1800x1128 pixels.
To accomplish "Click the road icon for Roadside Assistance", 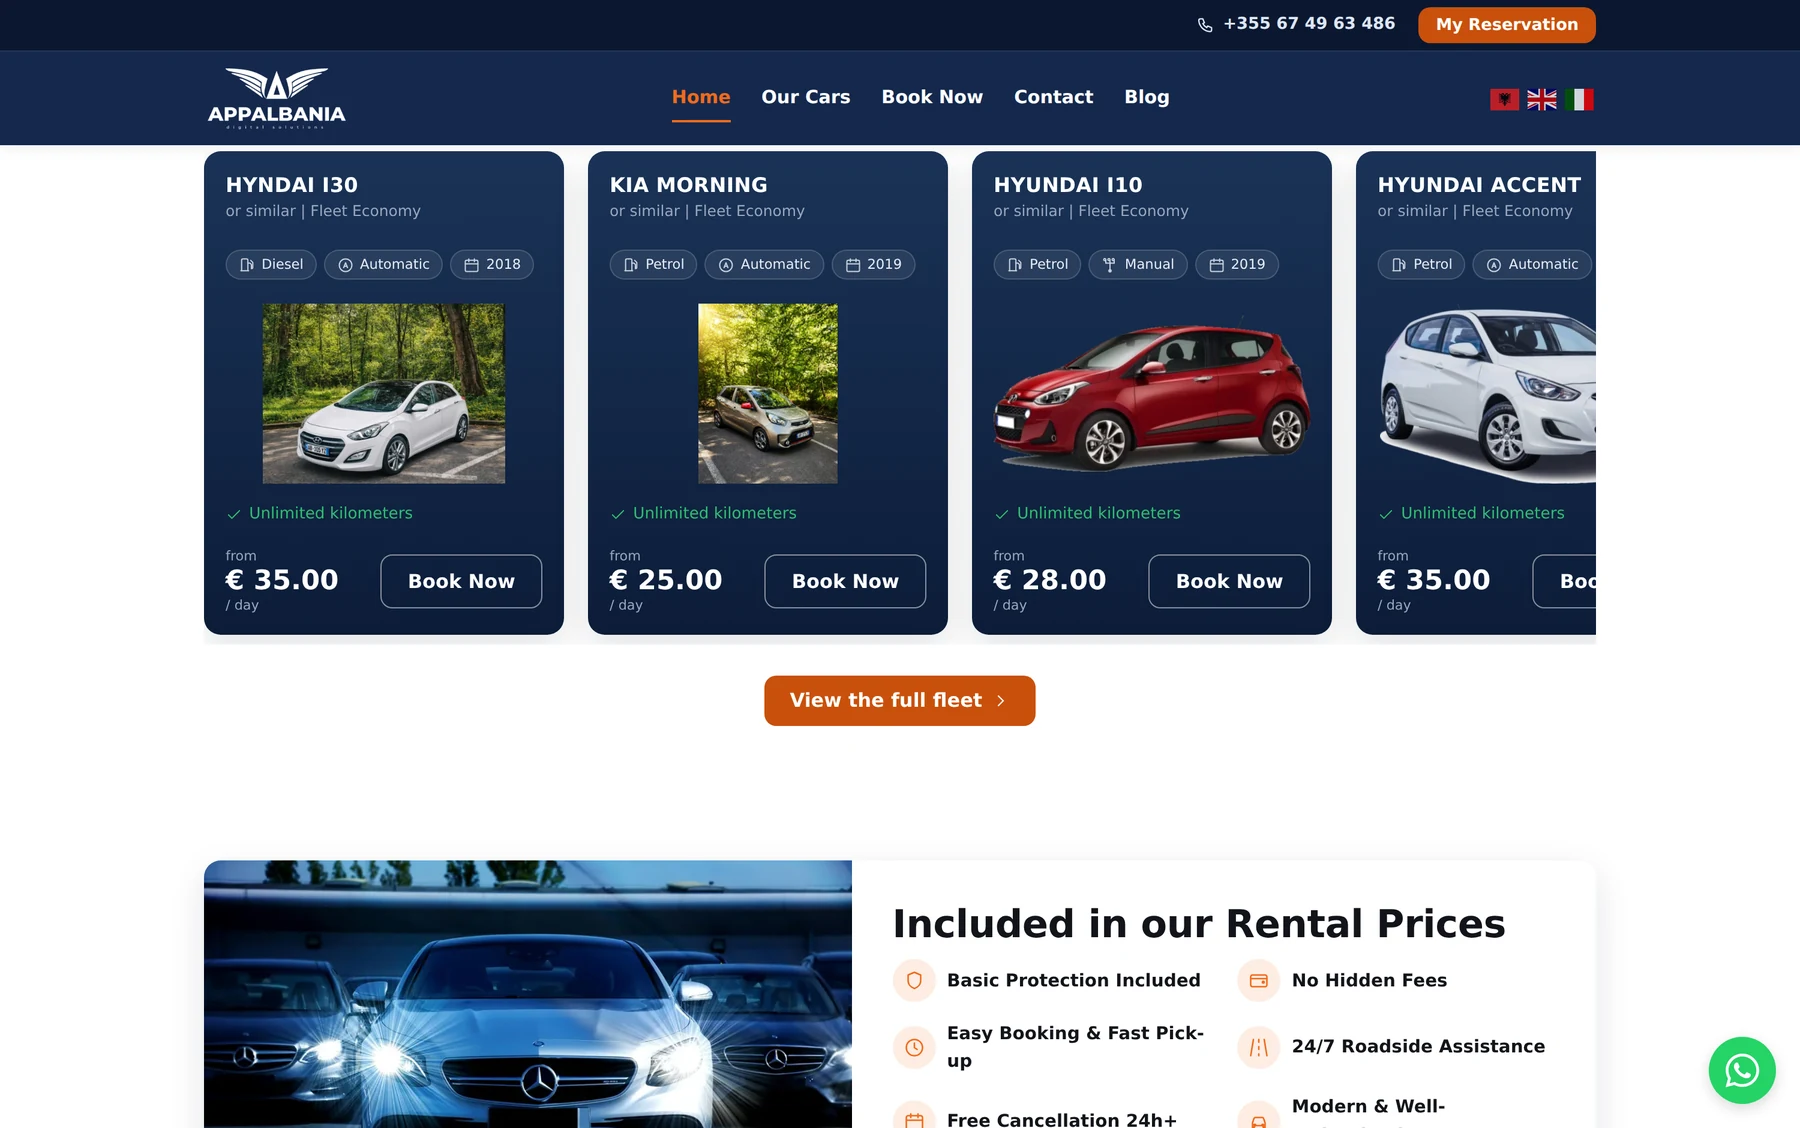I will (x=1259, y=1047).
